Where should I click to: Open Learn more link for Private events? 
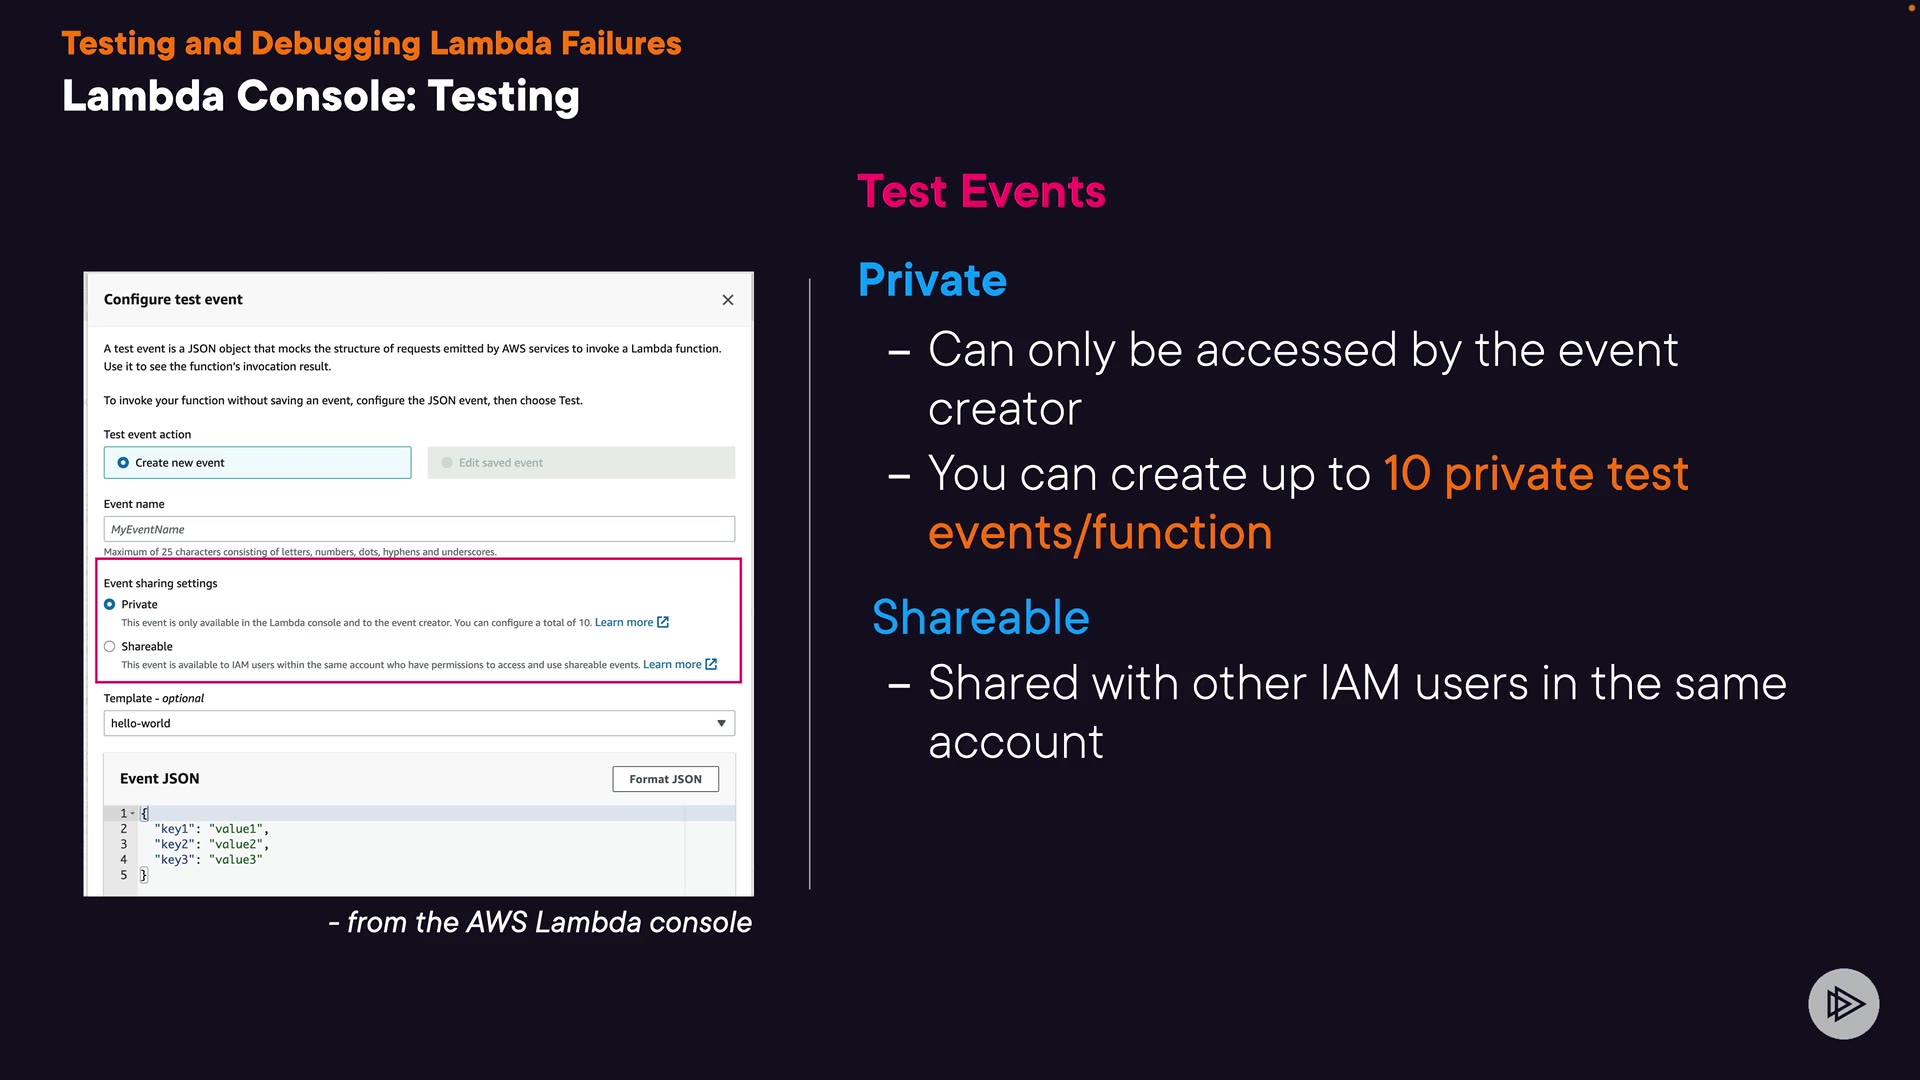pos(623,622)
